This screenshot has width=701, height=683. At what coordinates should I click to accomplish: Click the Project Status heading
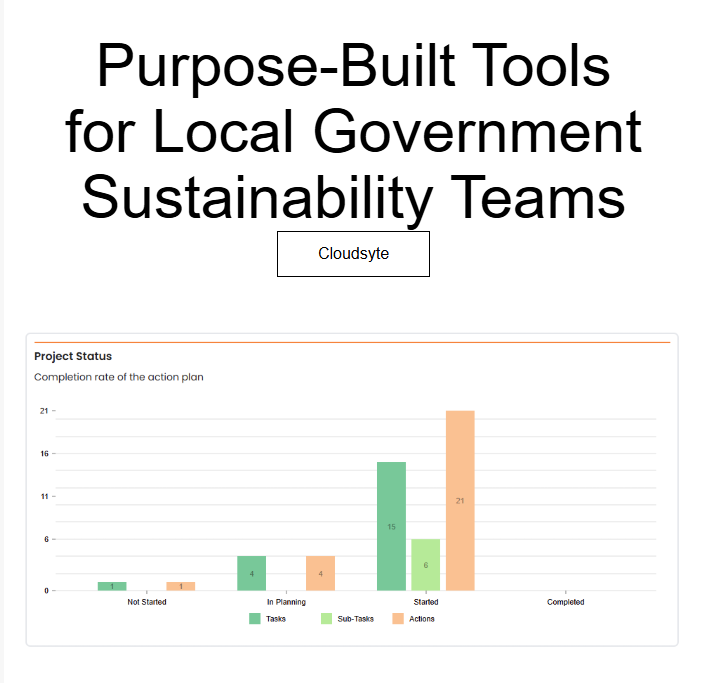(73, 356)
